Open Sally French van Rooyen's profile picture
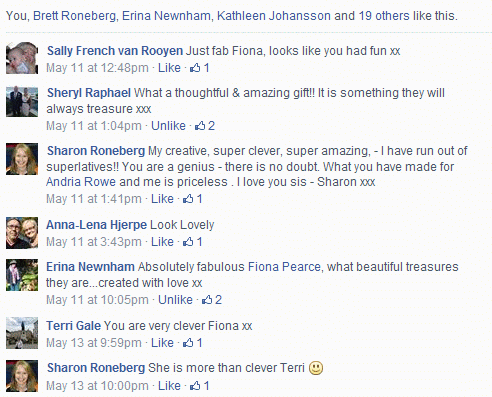This screenshot has width=492, height=397. (x=22, y=58)
